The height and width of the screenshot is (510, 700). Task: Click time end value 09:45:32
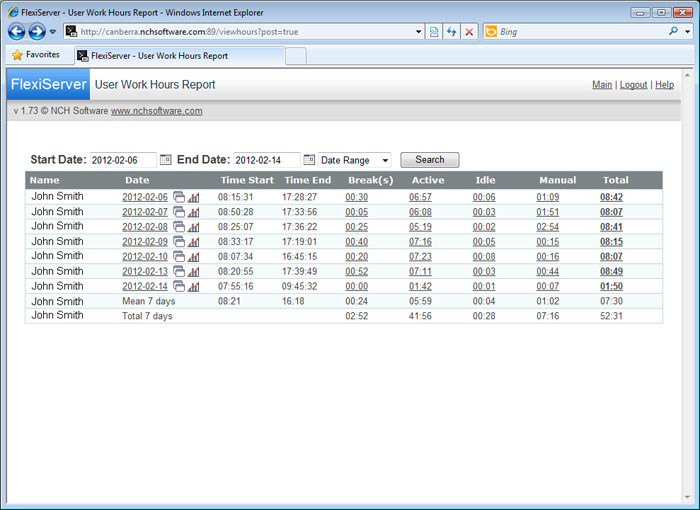[299, 286]
